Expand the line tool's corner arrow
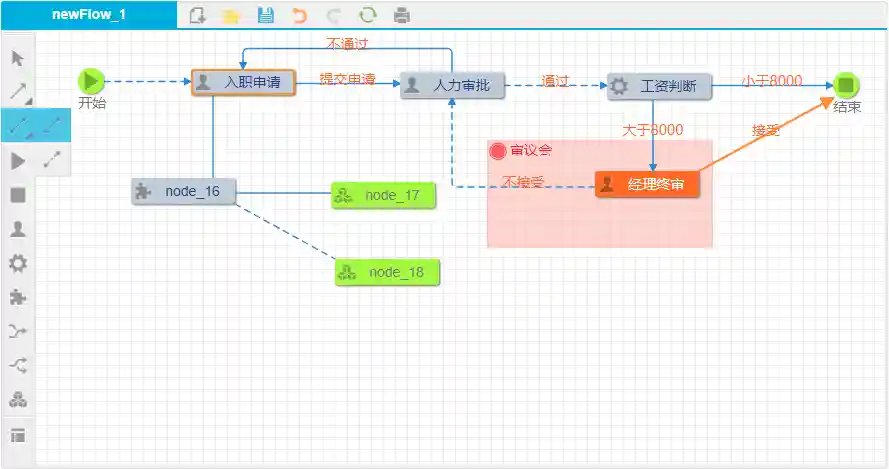Screen dimensions: 889x469 pyautogui.click(x=28, y=101)
